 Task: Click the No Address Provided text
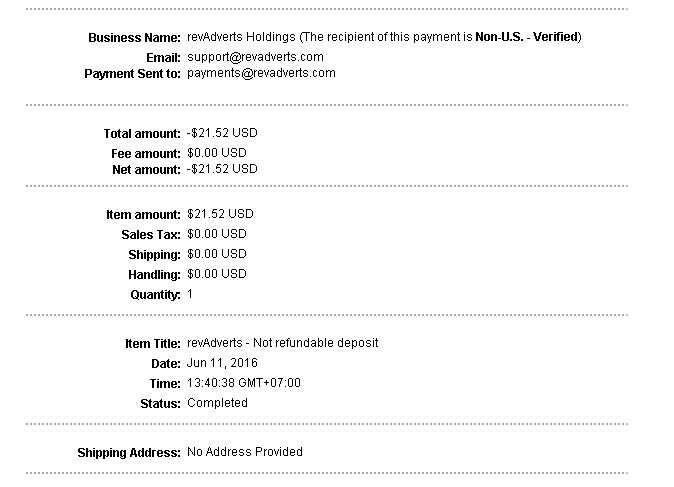click(x=245, y=452)
